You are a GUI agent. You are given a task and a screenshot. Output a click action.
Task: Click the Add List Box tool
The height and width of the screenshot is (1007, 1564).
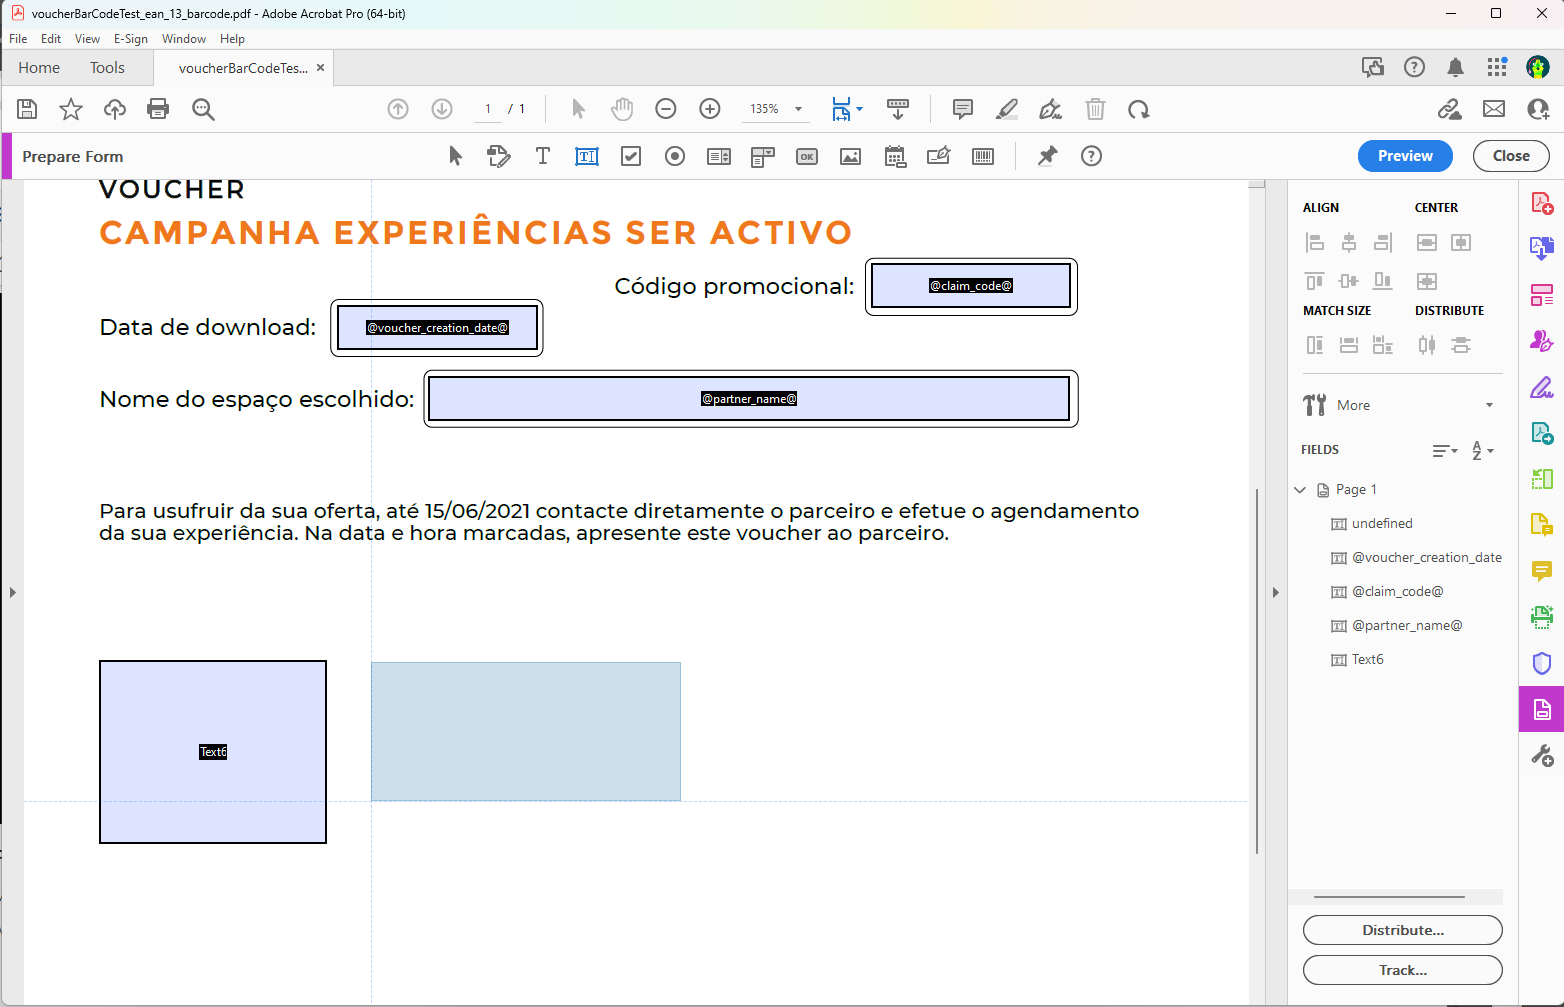(x=719, y=156)
